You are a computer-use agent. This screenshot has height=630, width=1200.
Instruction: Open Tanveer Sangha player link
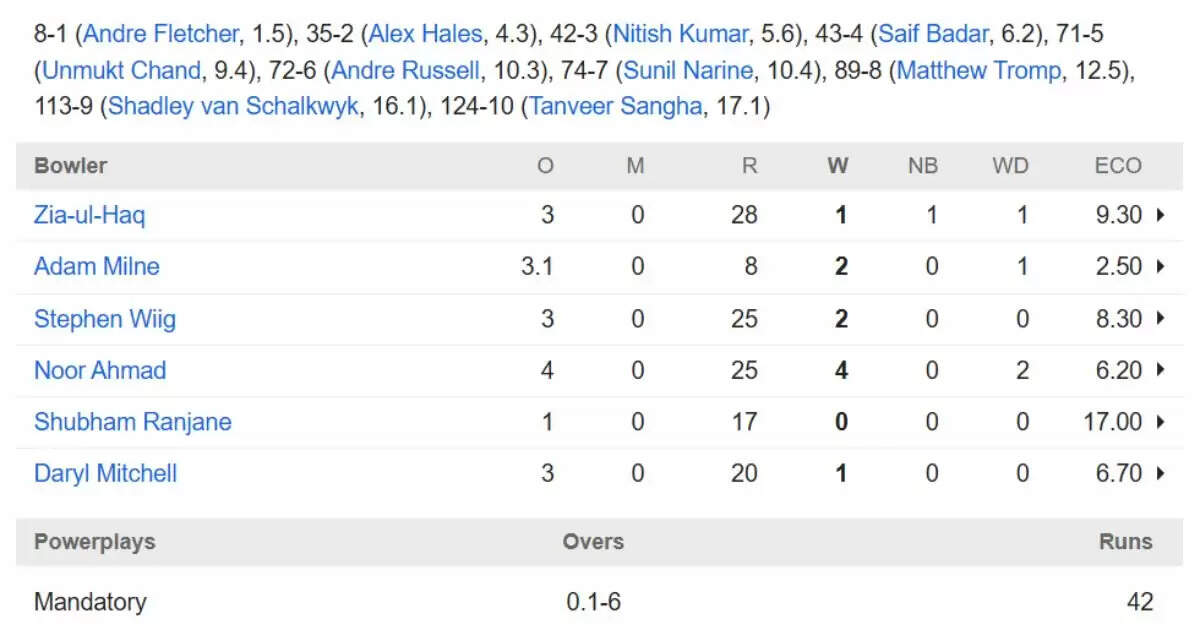(615, 107)
